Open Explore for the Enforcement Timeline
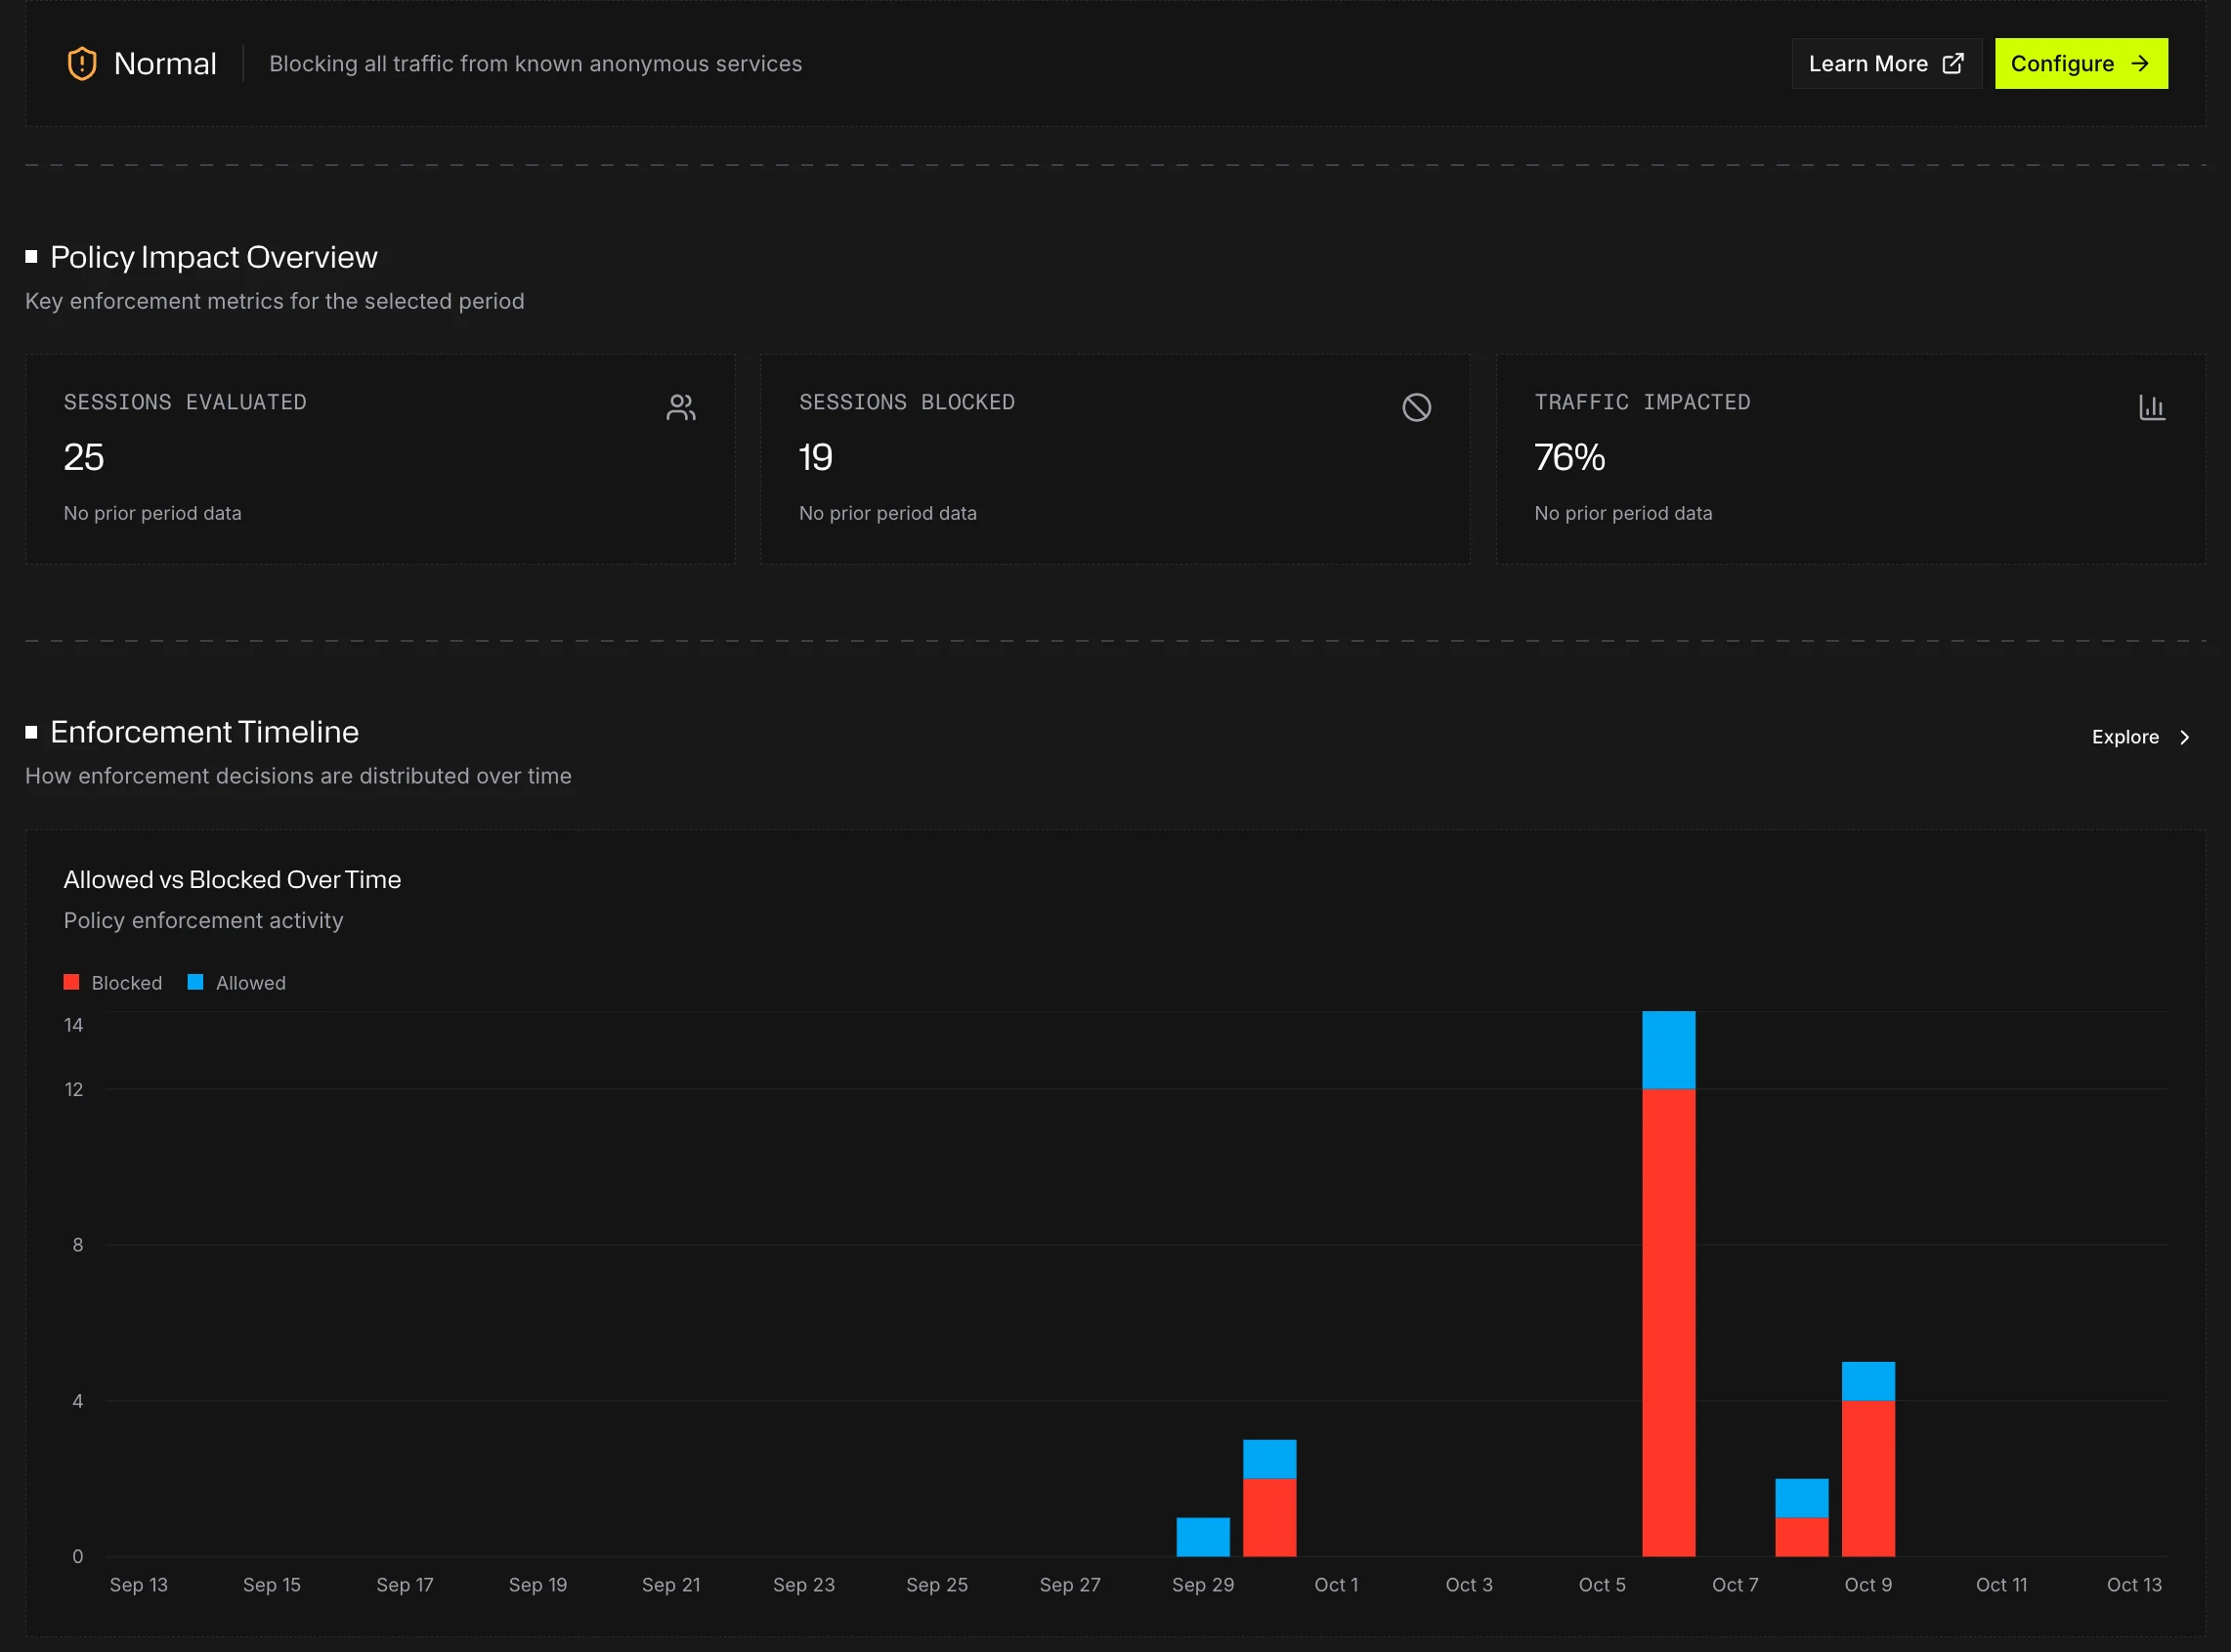The width and height of the screenshot is (2231, 1652). coord(2141,737)
